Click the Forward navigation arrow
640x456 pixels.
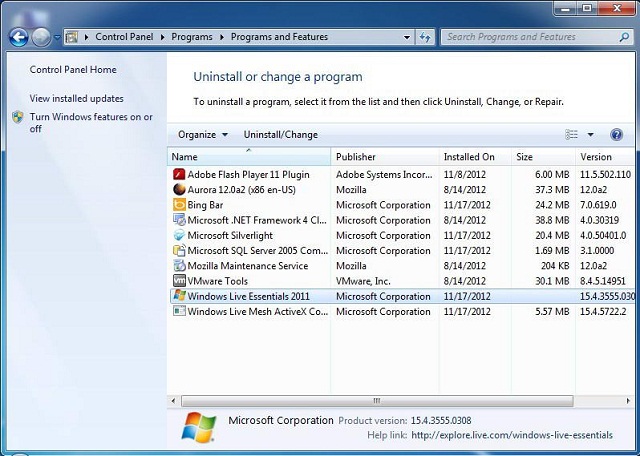pyautogui.click(x=41, y=38)
